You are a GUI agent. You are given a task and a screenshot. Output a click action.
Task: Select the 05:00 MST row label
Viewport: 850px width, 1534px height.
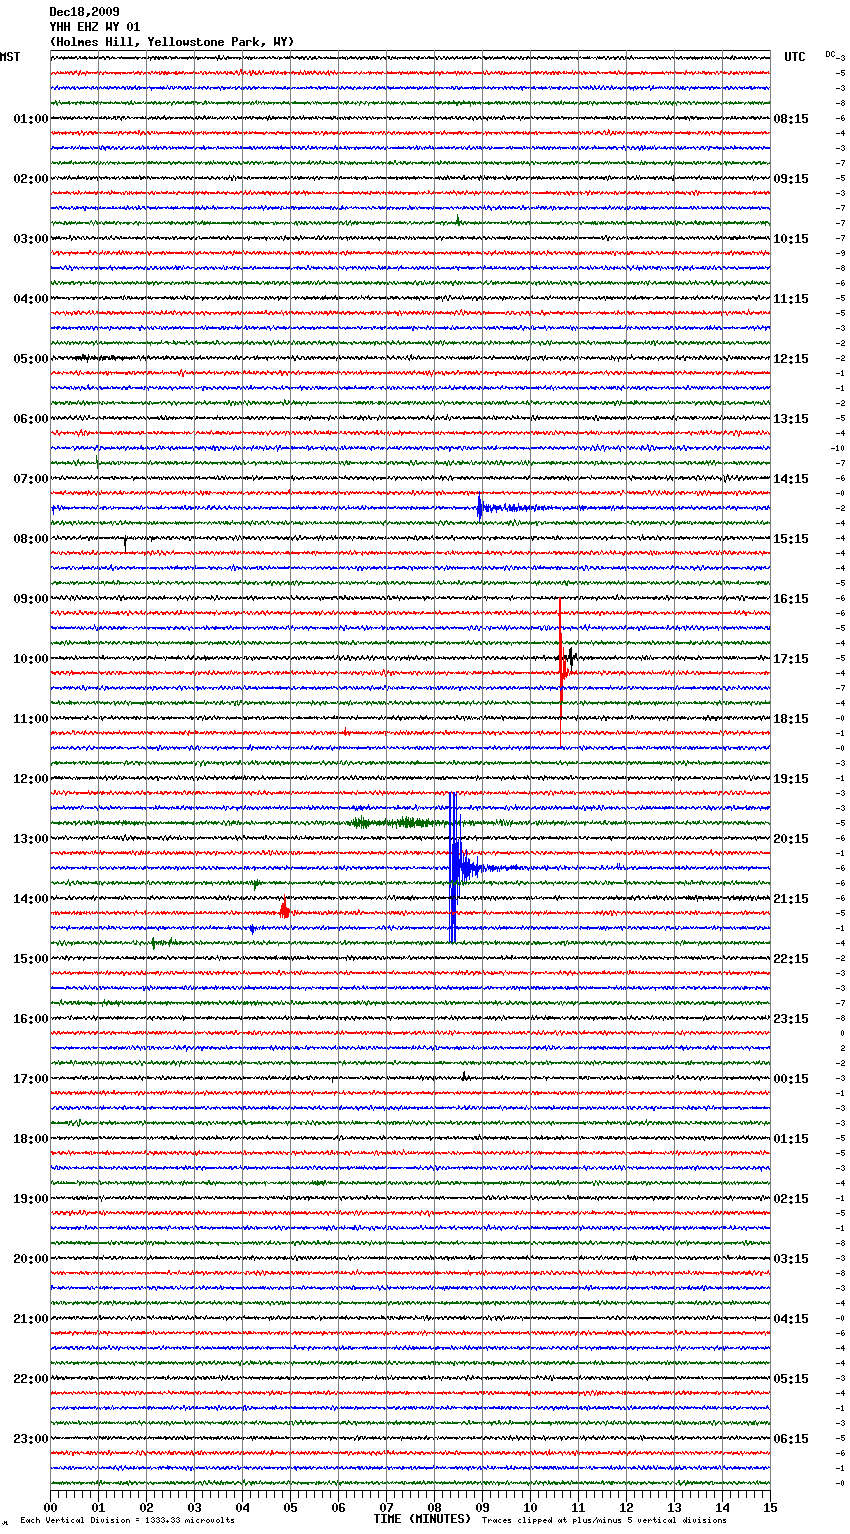[31, 359]
